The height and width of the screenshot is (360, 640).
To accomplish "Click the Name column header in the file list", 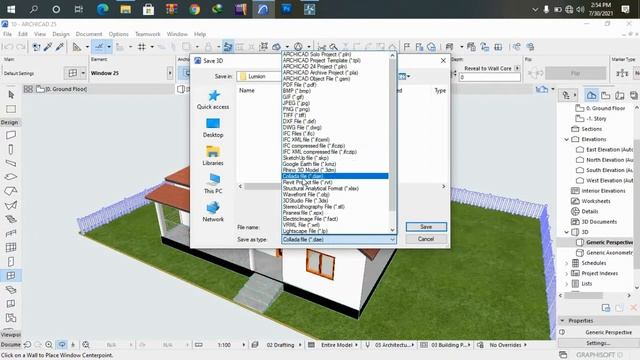I will pyautogui.click(x=247, y=90).
